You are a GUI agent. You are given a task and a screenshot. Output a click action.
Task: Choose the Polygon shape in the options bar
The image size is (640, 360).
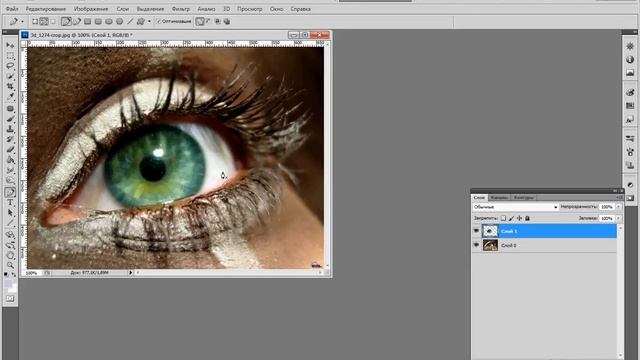(119, 21)
